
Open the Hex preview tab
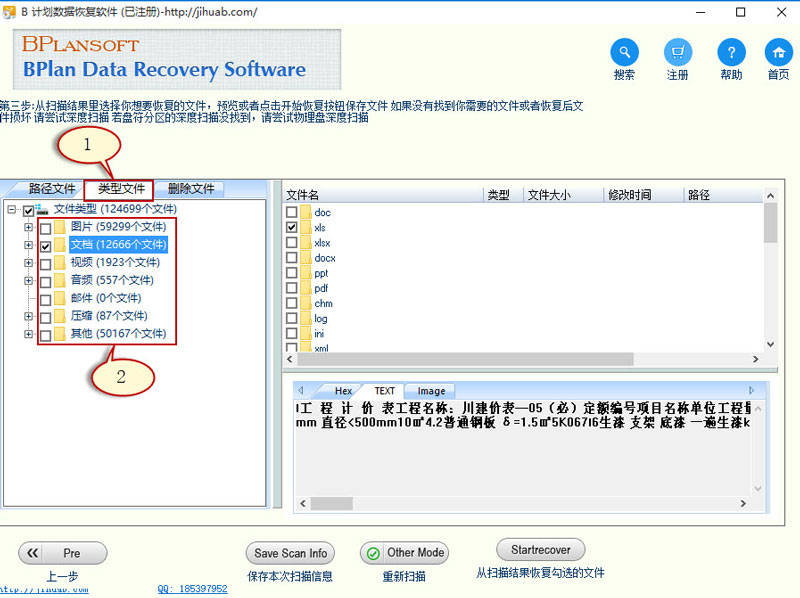(x=343, y=391)
